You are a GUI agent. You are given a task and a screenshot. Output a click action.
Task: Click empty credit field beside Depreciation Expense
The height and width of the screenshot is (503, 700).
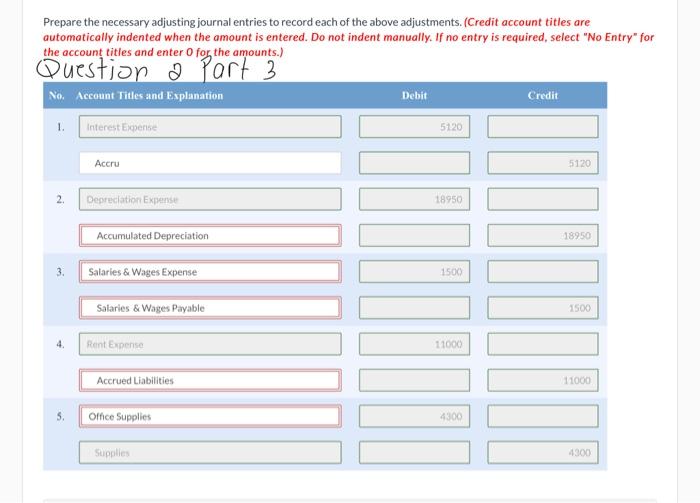(543, 199)
